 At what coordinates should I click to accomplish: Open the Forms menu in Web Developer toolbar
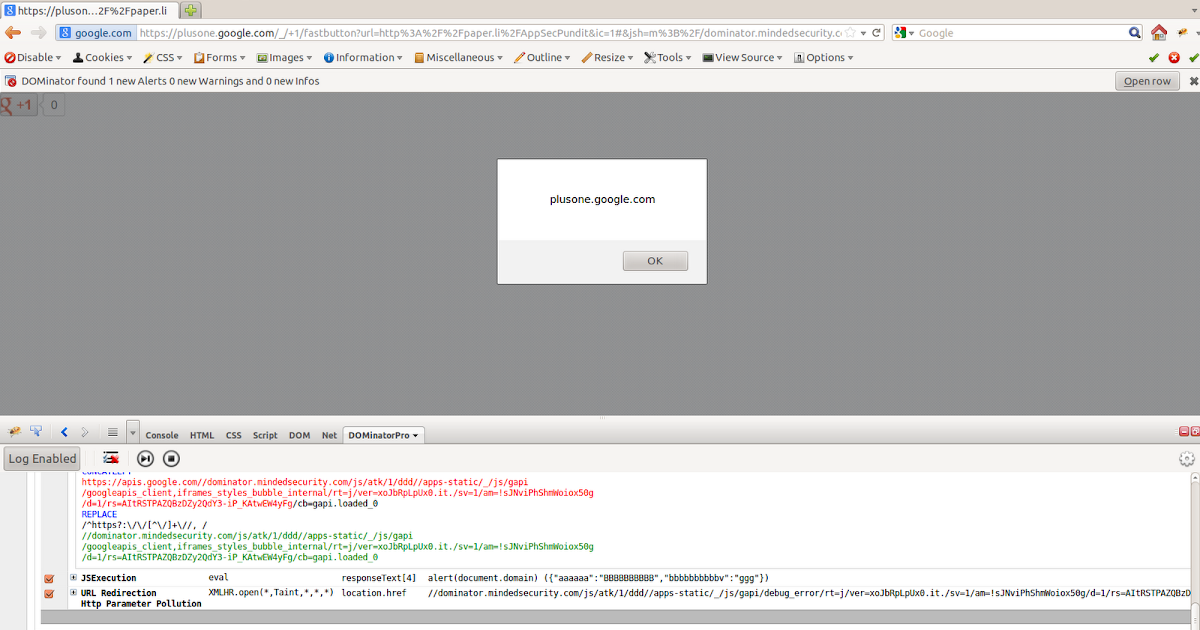tap(221, 58)
